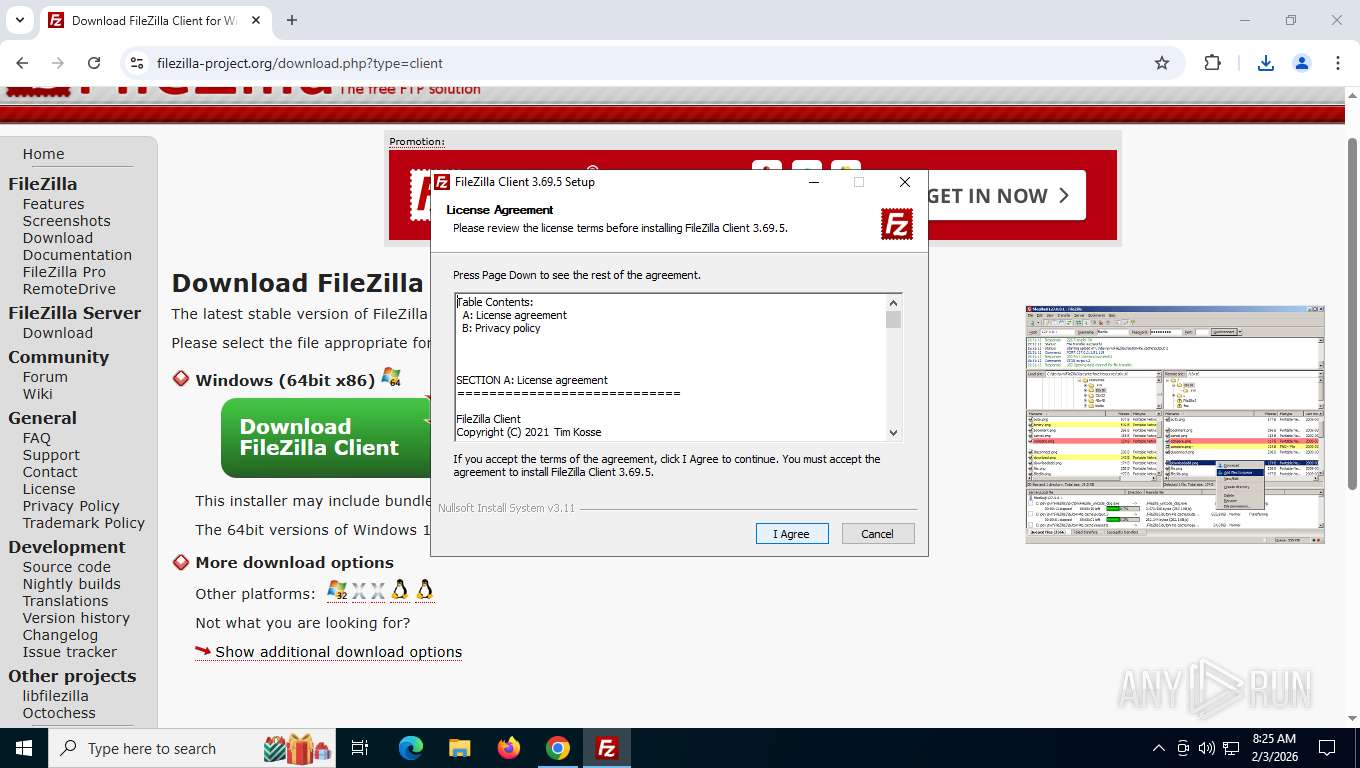
Task: Open Support in sidebar
Action: pos(51,455)
